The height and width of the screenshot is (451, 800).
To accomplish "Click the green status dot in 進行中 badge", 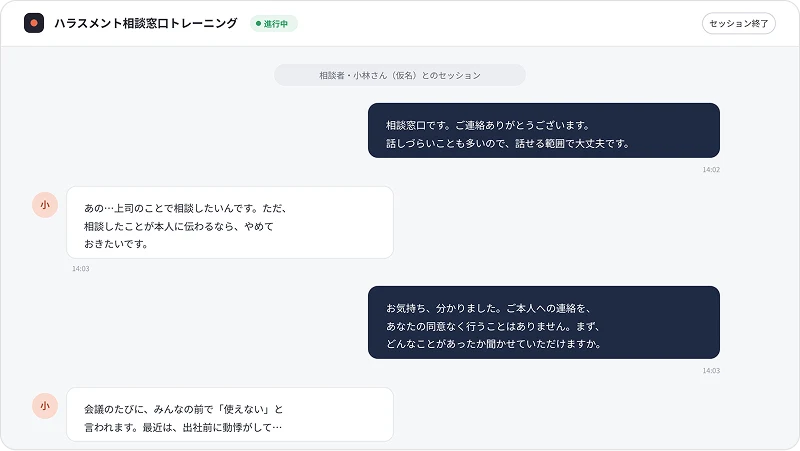I will (x=258, y=23).
